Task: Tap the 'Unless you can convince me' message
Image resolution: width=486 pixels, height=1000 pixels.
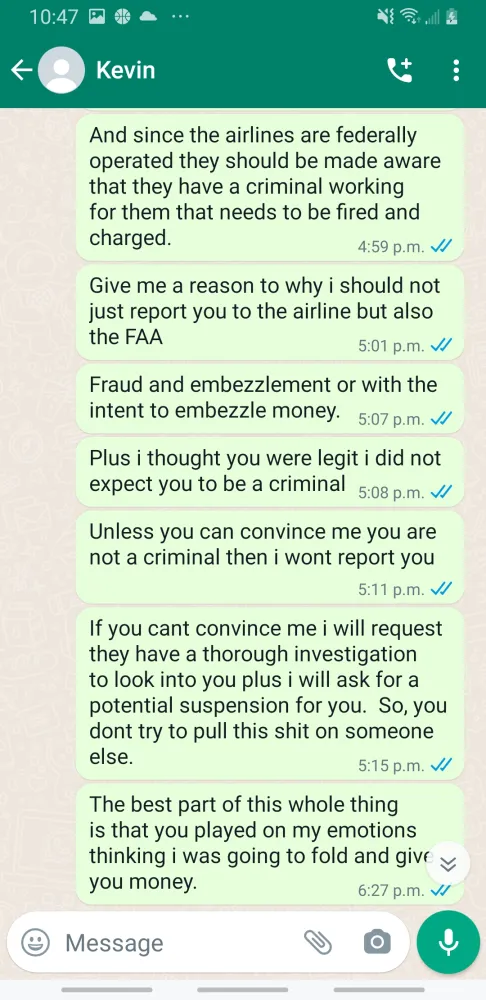Action: [270, 557]
